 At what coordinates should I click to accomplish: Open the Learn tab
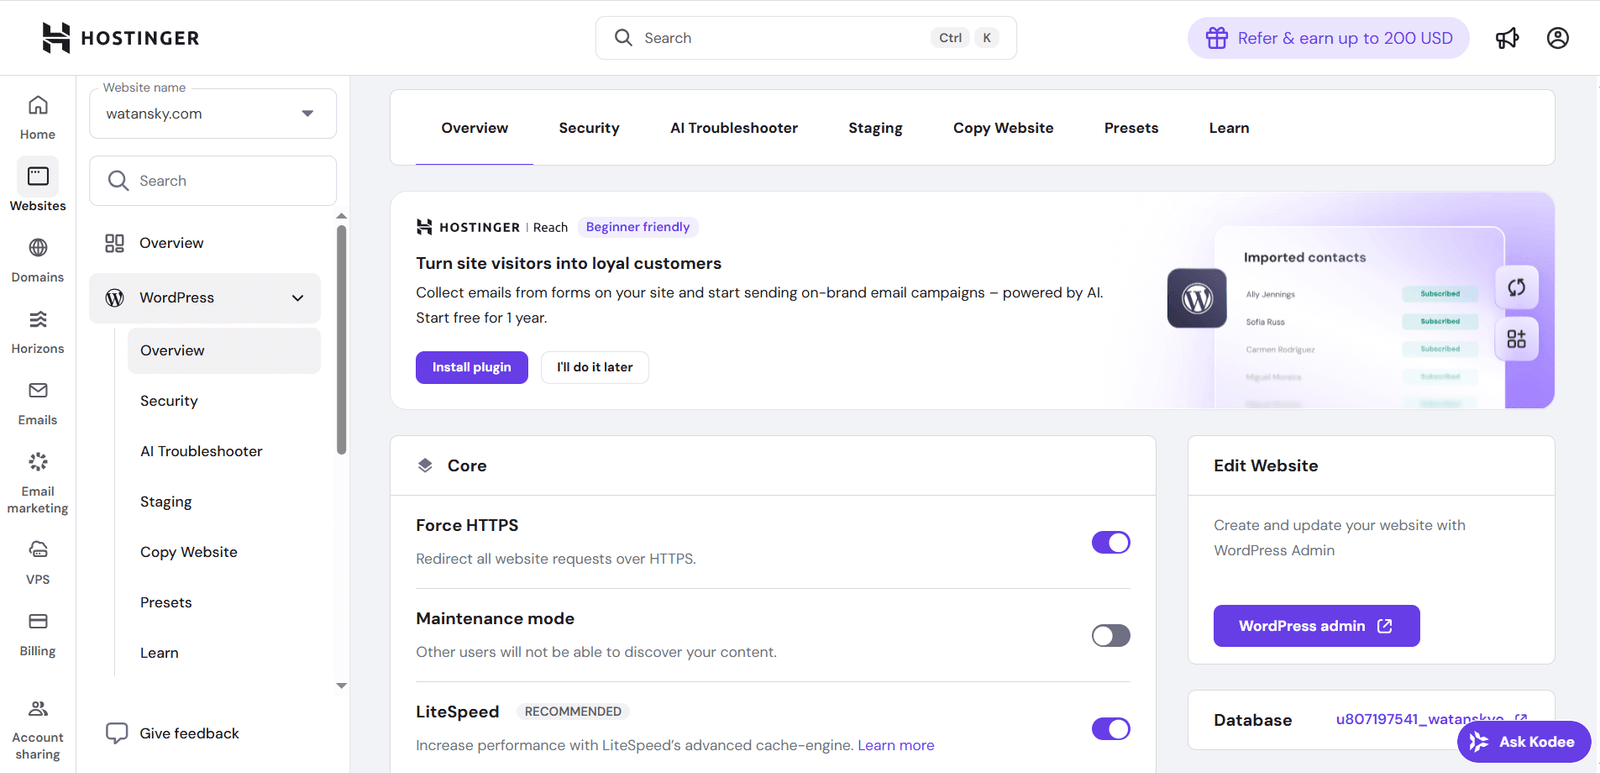tap(1229, 128)
